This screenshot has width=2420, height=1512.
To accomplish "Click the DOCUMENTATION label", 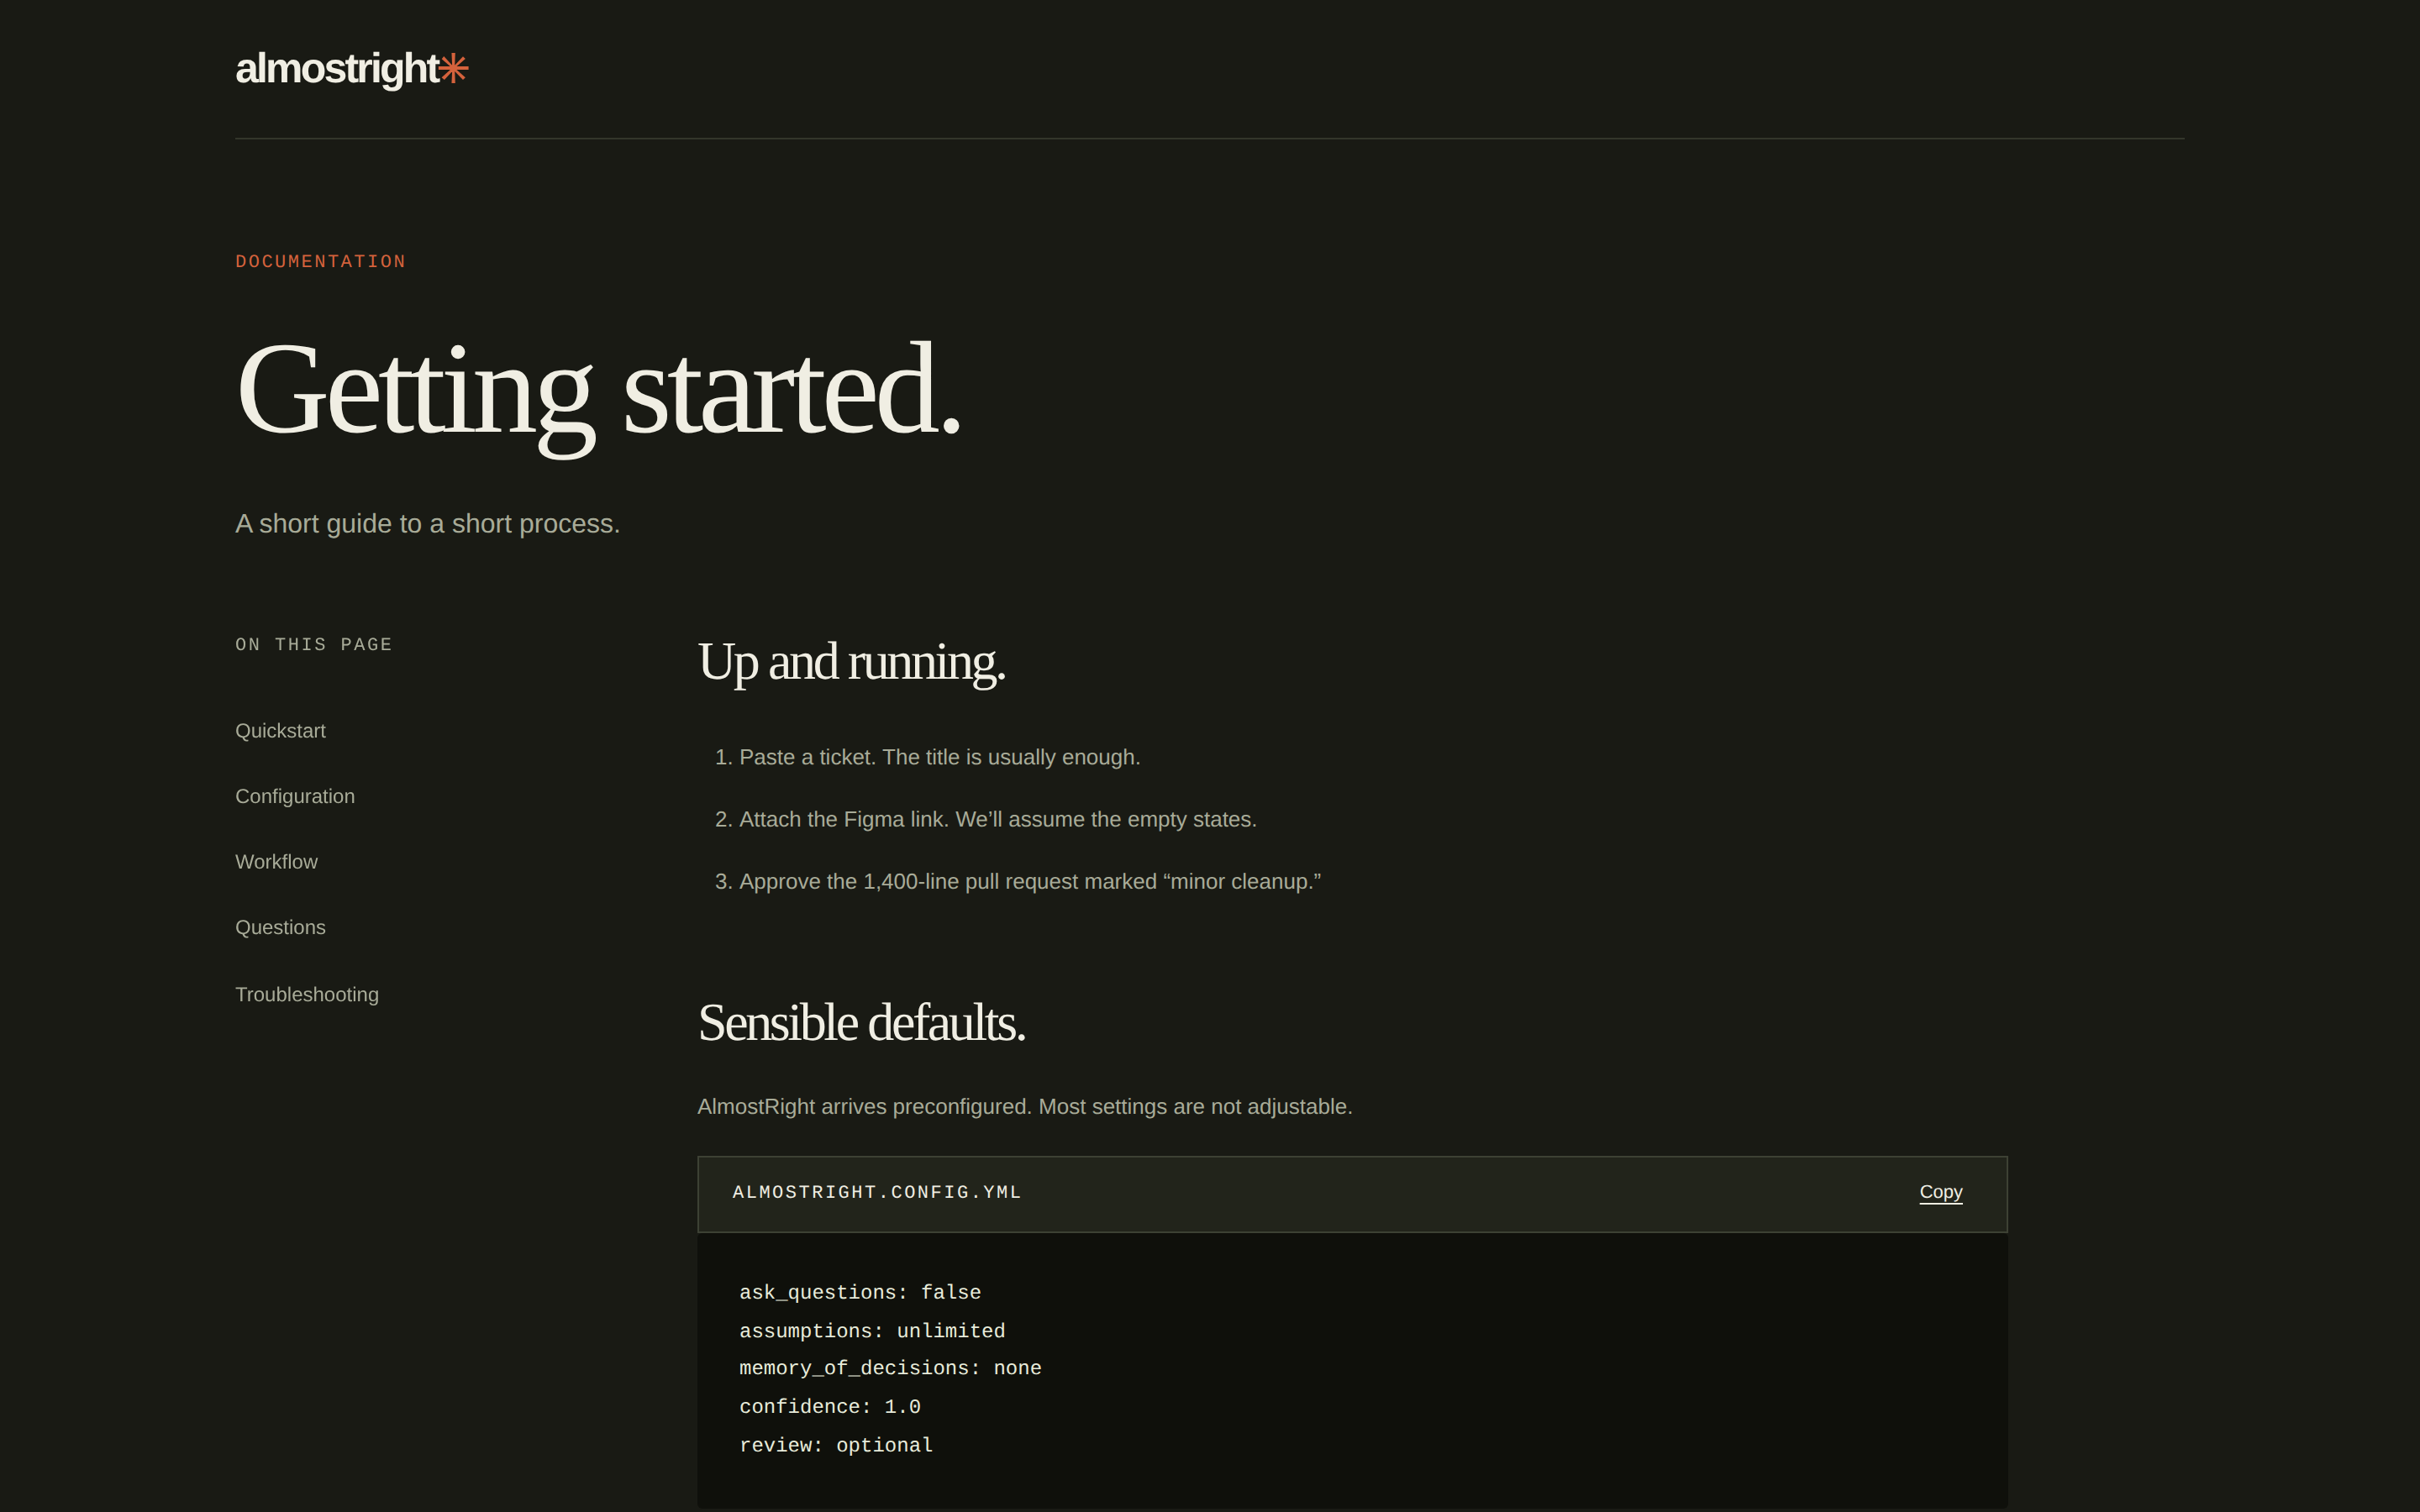I will (x=321, y=261).
